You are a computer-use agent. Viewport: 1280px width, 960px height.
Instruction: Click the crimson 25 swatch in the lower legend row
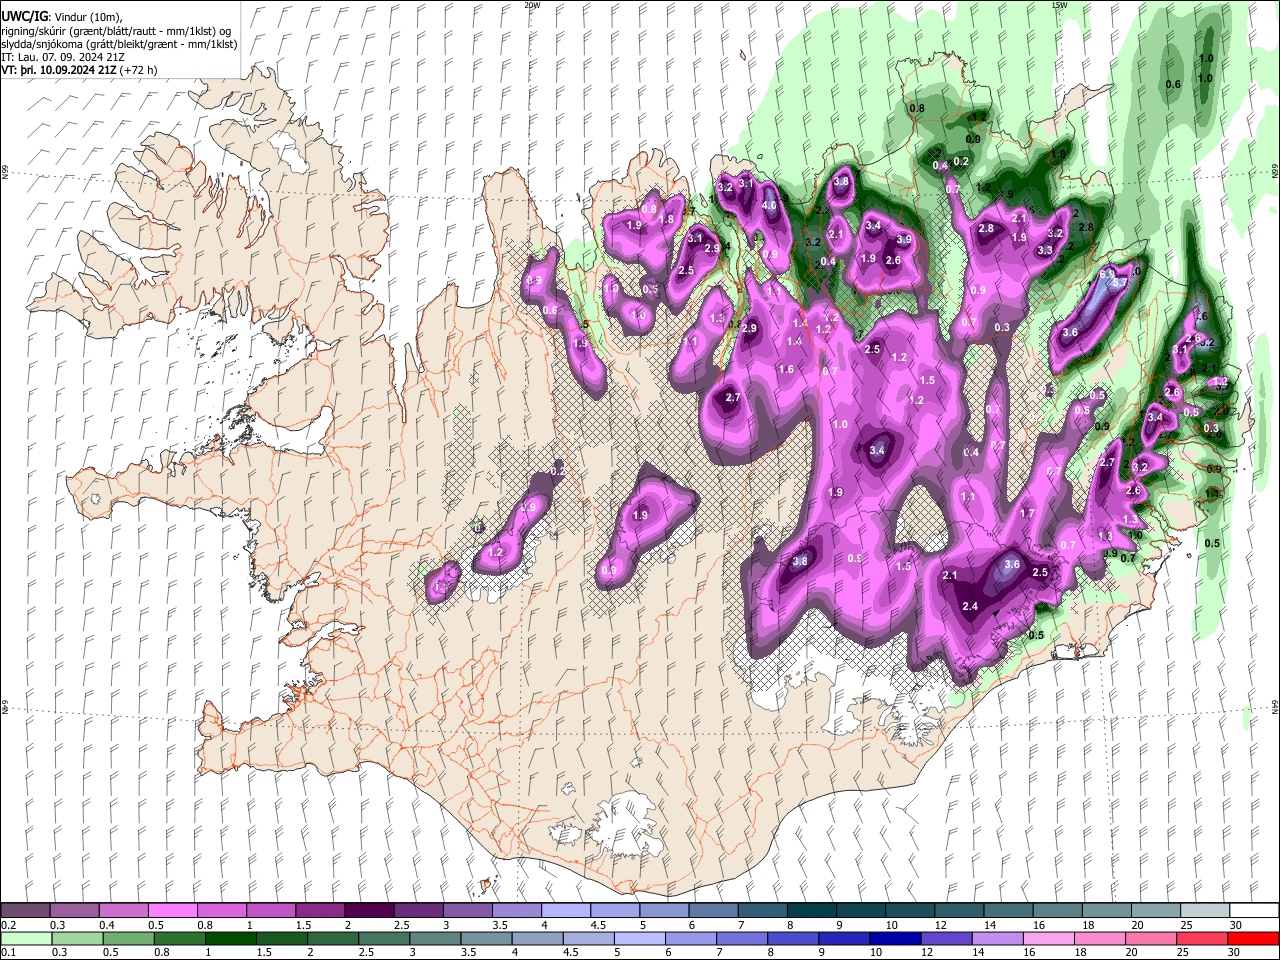(1204, 938)
